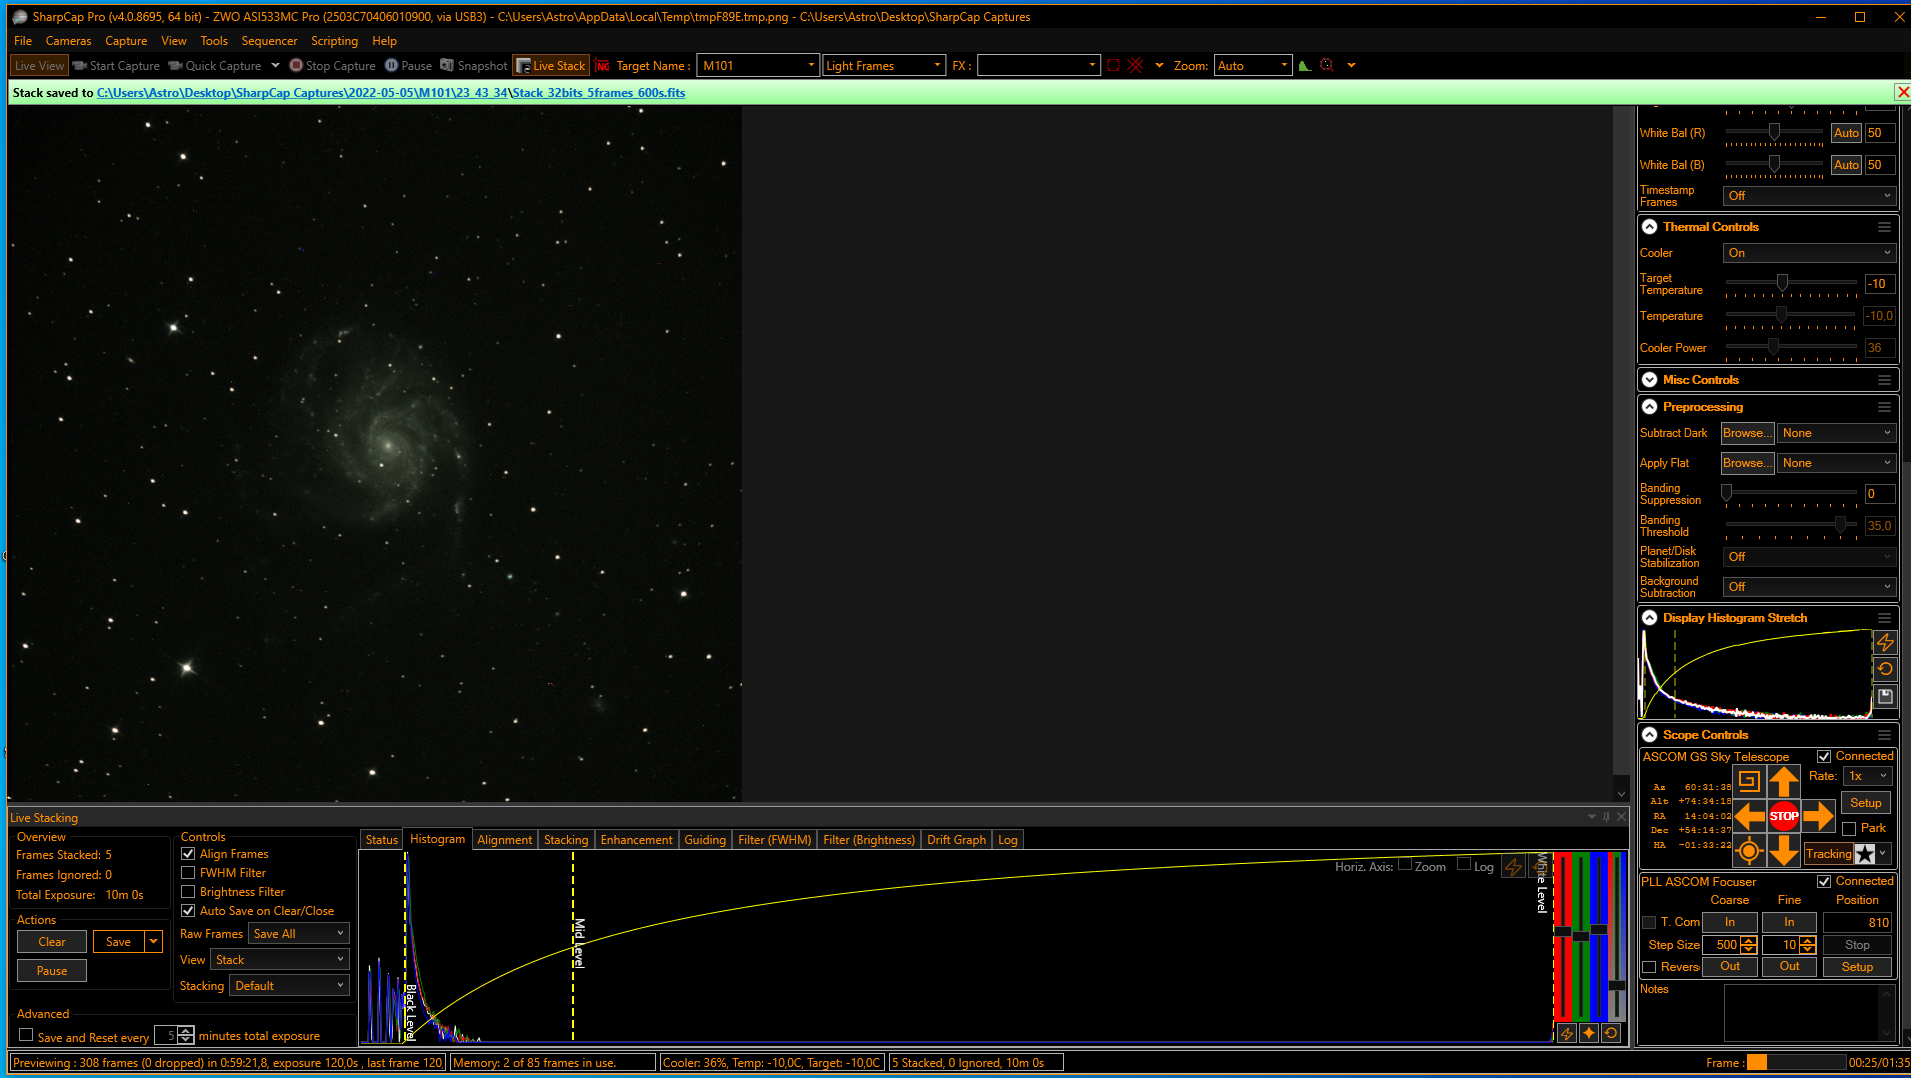
Task: Click Browse for Subtract Dark
Action: (1747, 434)
